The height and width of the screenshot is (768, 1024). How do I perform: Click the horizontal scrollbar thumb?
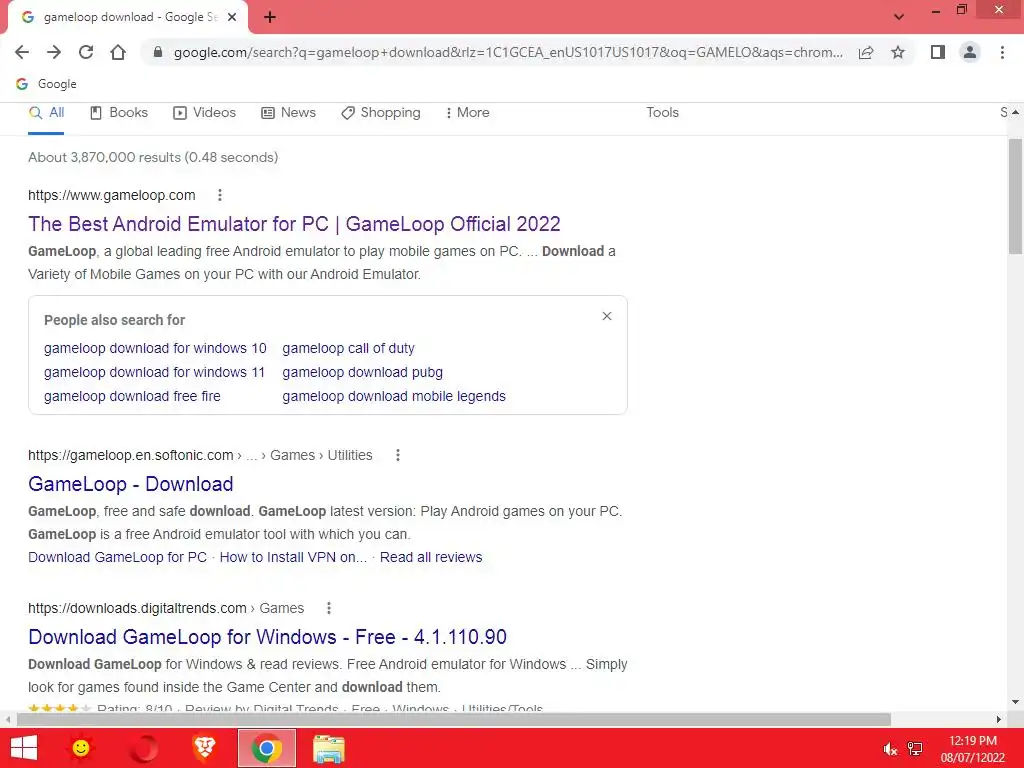pos(454,719)
